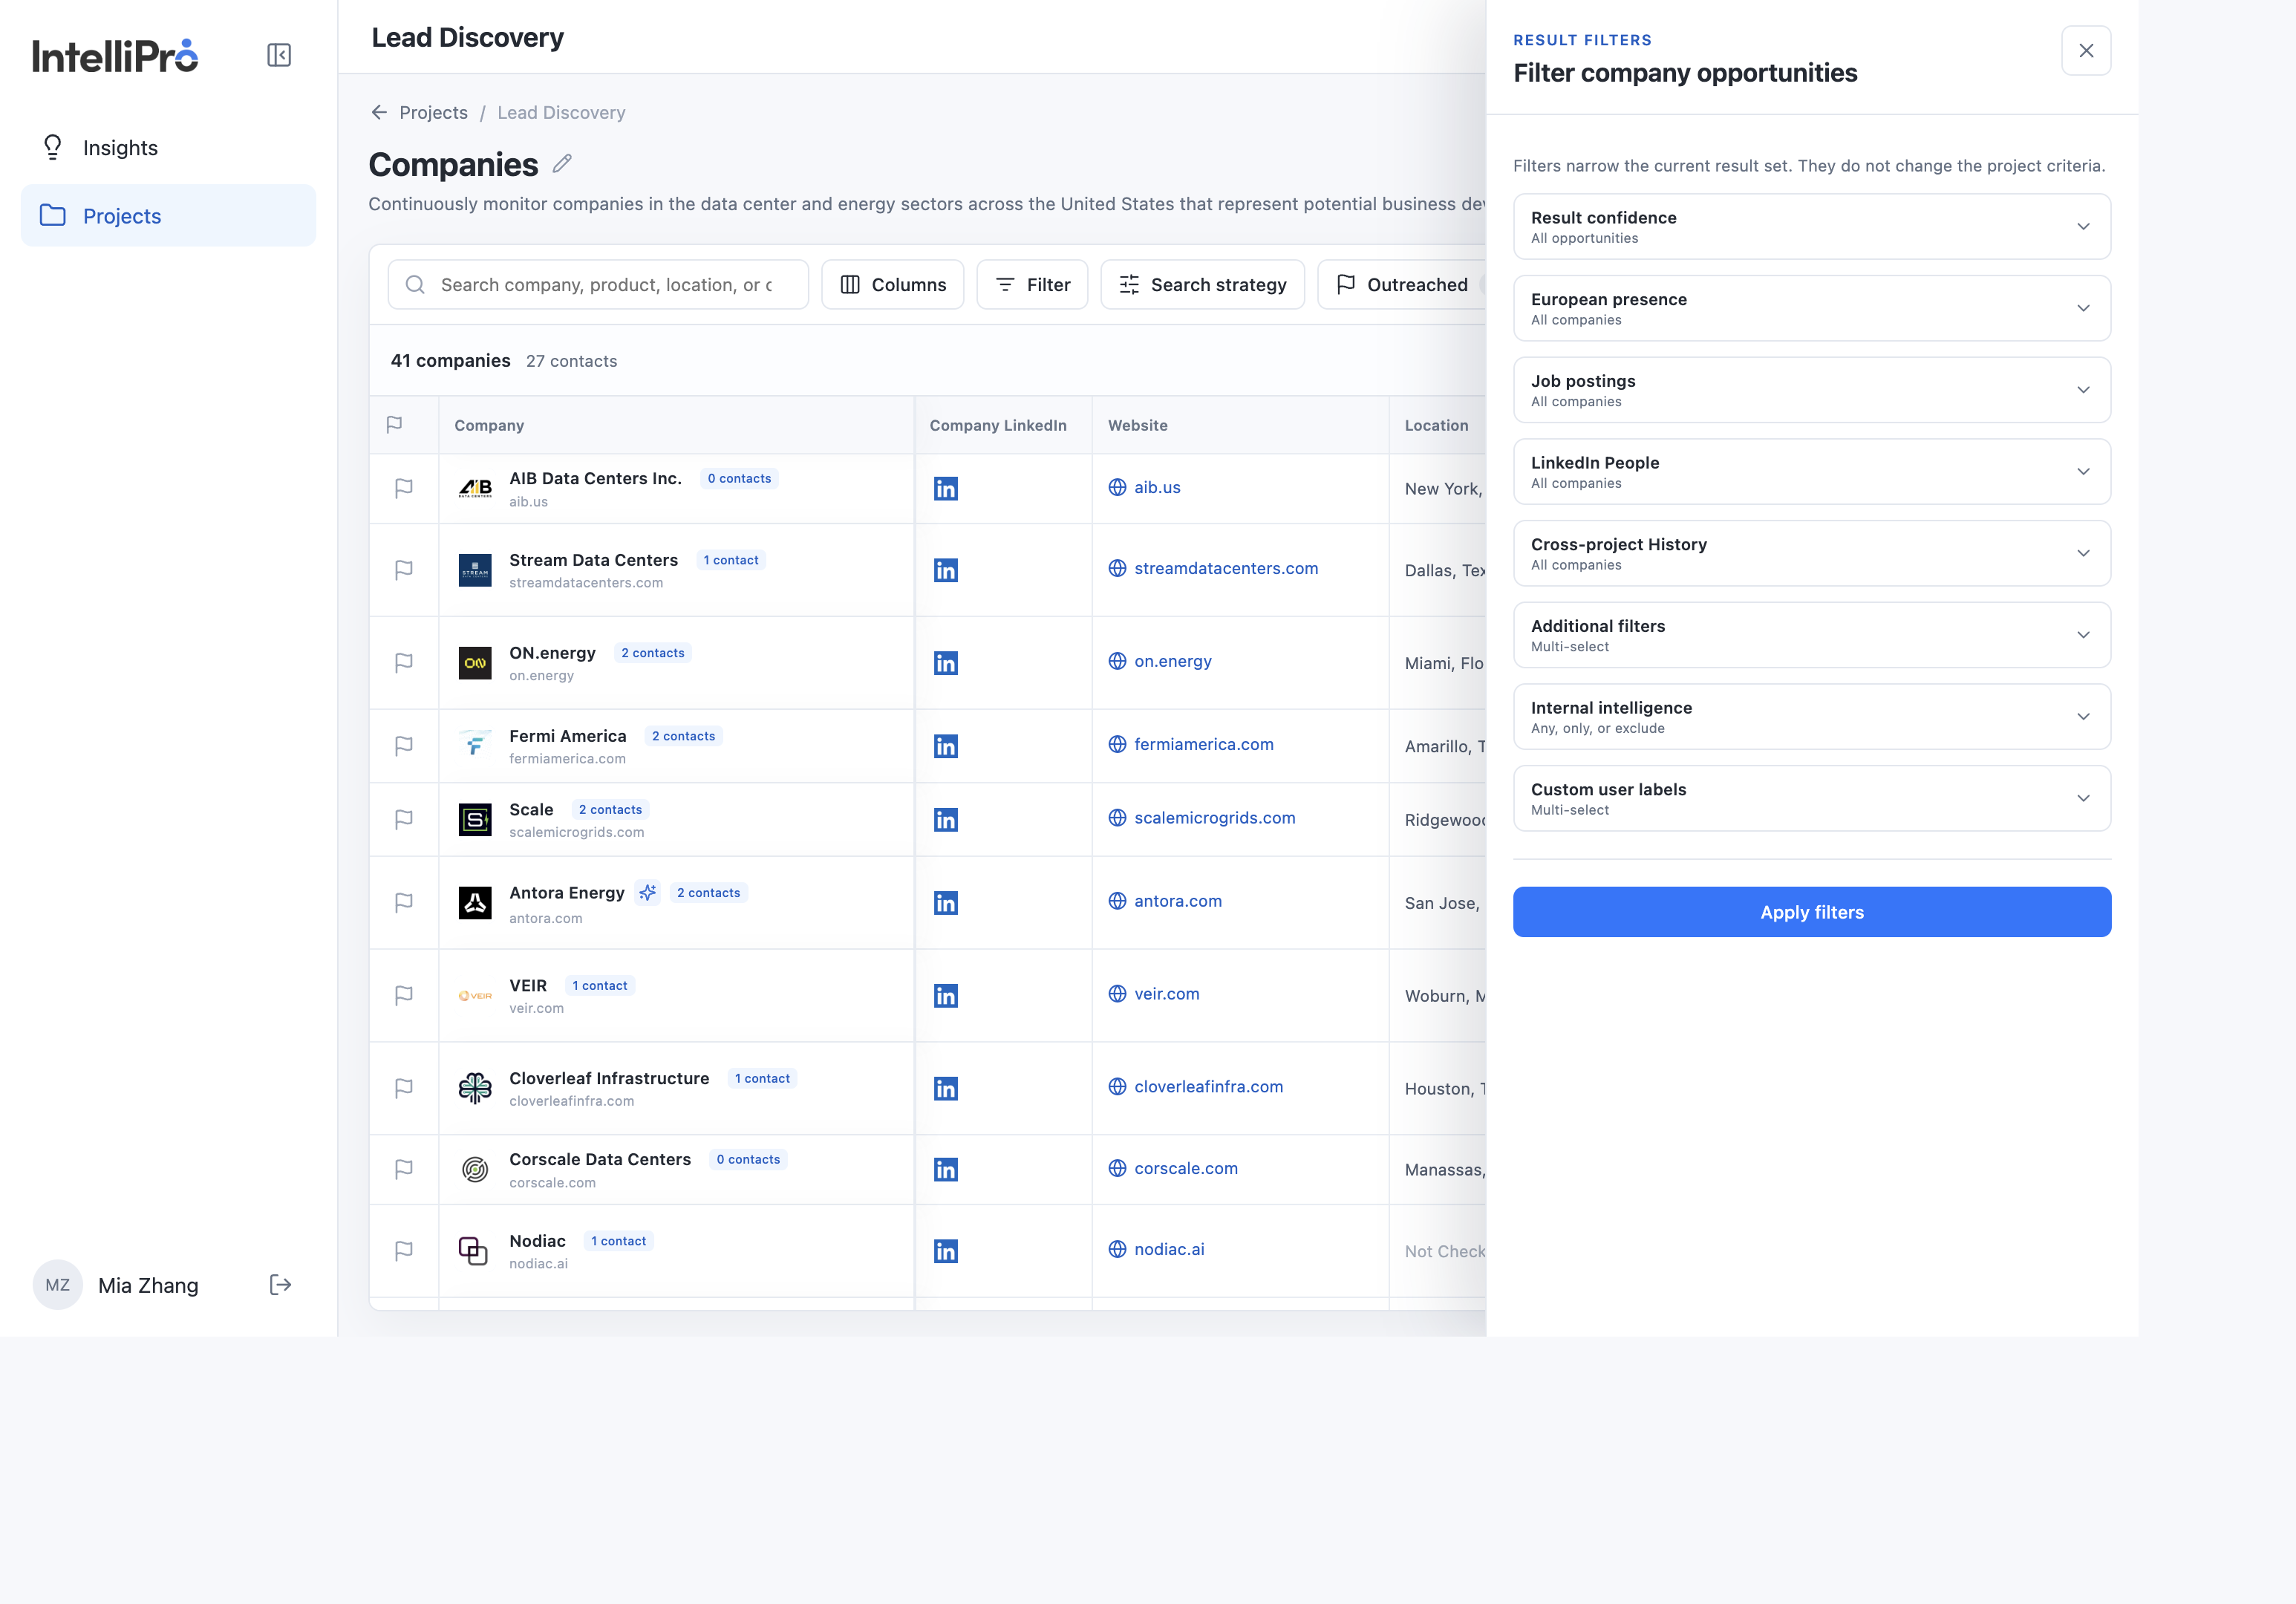This screenshot has width=2296, height=1604.
Task: Open the LinkedIn icon for Fermi America
Action: point(945,746)
